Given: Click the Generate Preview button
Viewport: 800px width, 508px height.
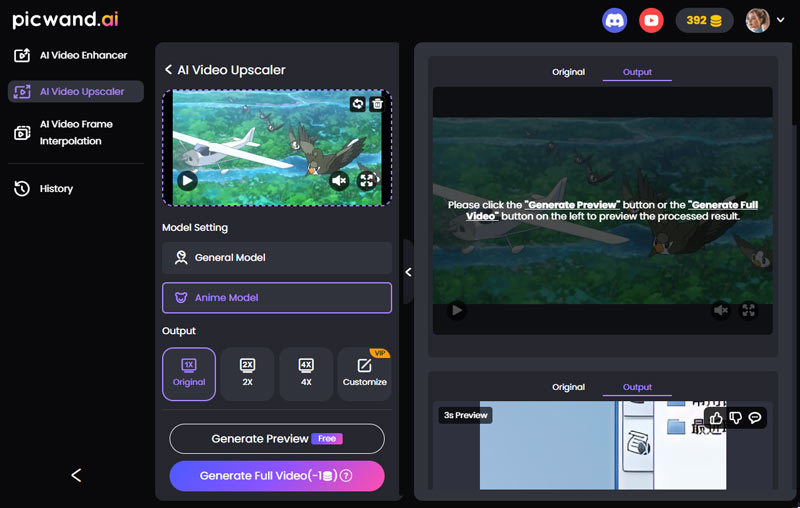Looking at the screenshot, I should 276,439.
